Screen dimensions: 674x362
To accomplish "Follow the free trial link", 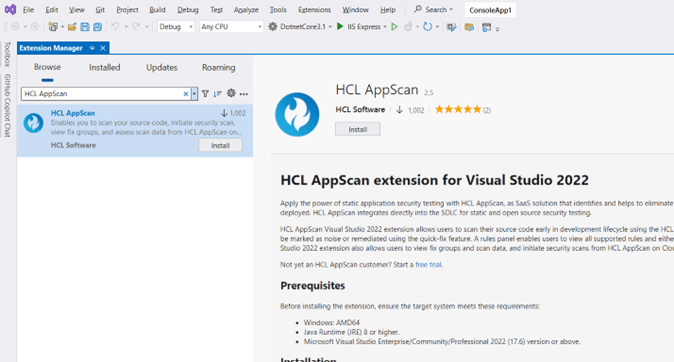I will pyautogui.click(x=428, y=264).
